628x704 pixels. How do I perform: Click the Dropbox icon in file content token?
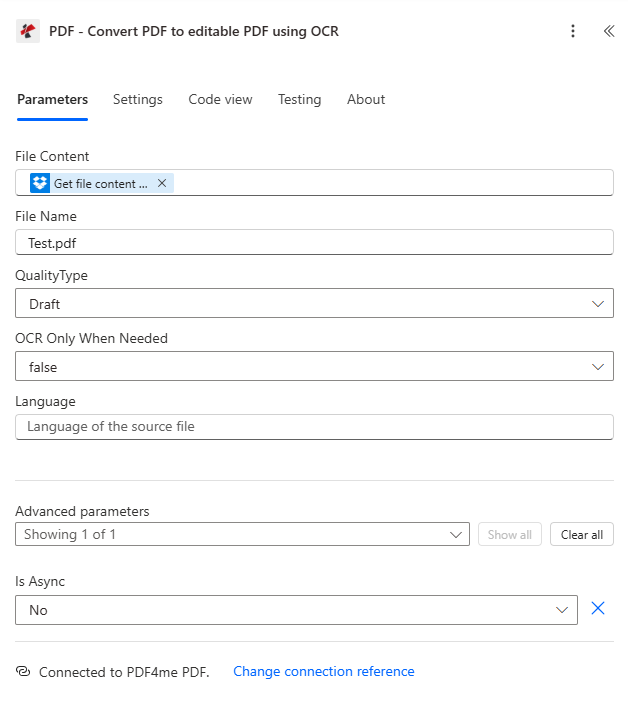[40, 183]
